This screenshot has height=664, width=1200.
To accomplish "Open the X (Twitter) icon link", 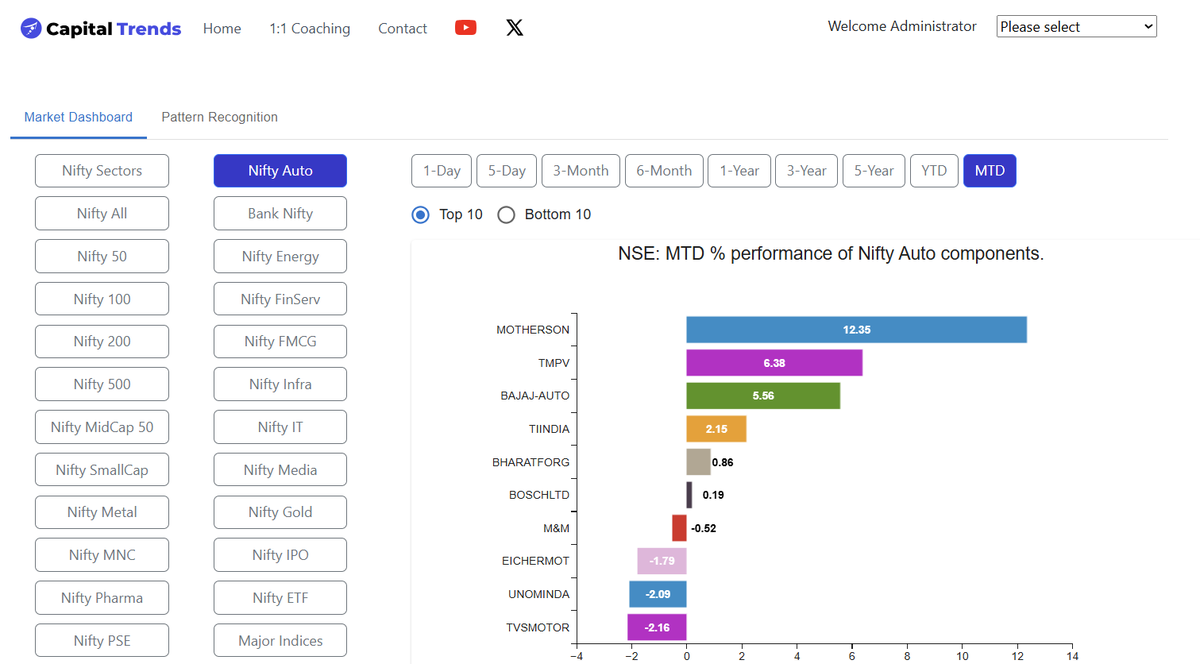I will click(x=514, y=27).
